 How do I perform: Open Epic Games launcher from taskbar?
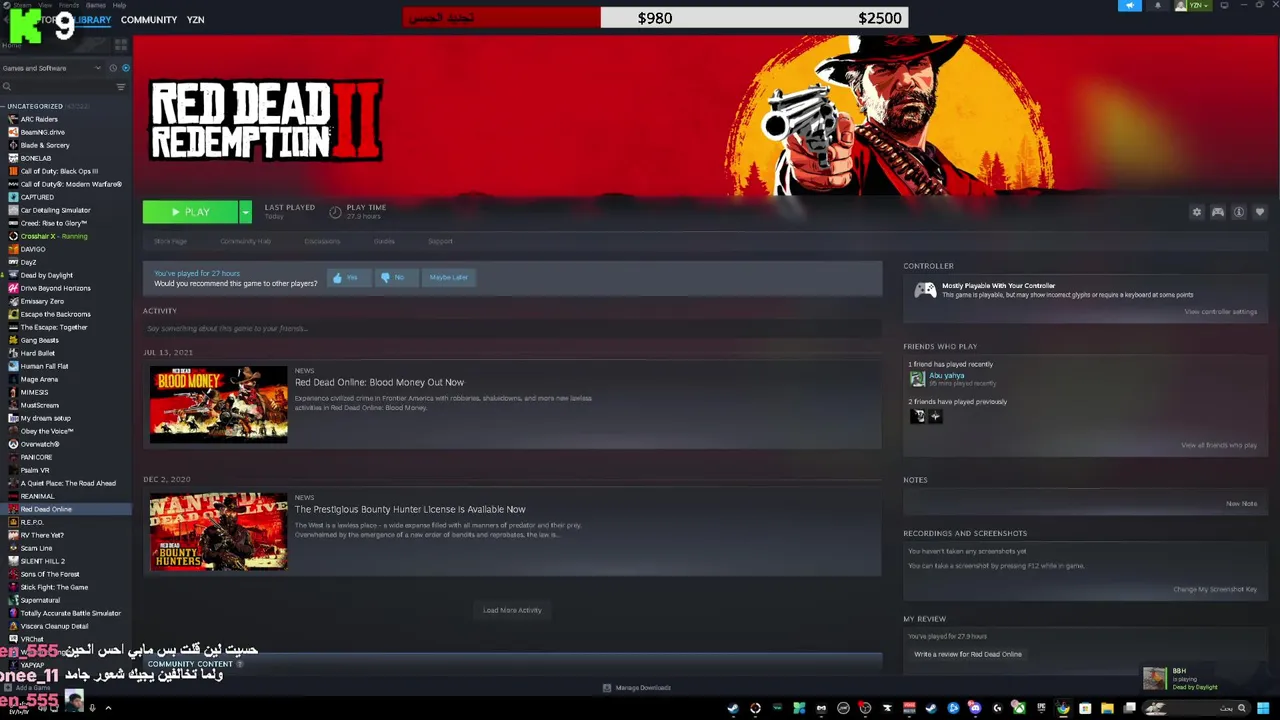(x=1042, y=708)
